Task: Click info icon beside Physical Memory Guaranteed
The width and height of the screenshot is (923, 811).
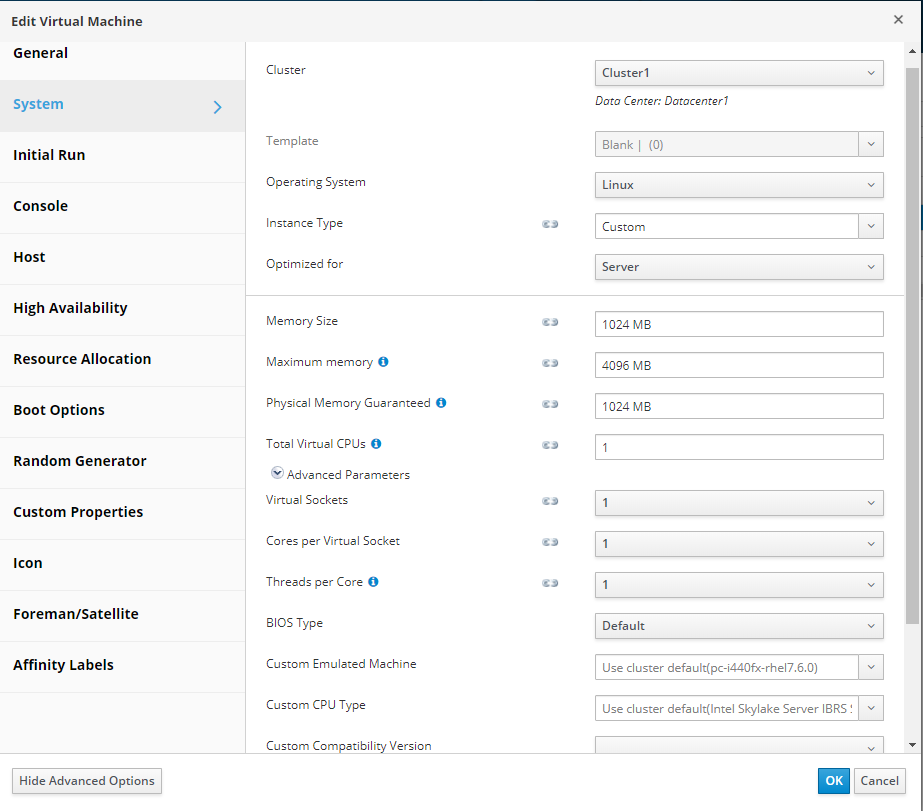Action: click(441, 403)
